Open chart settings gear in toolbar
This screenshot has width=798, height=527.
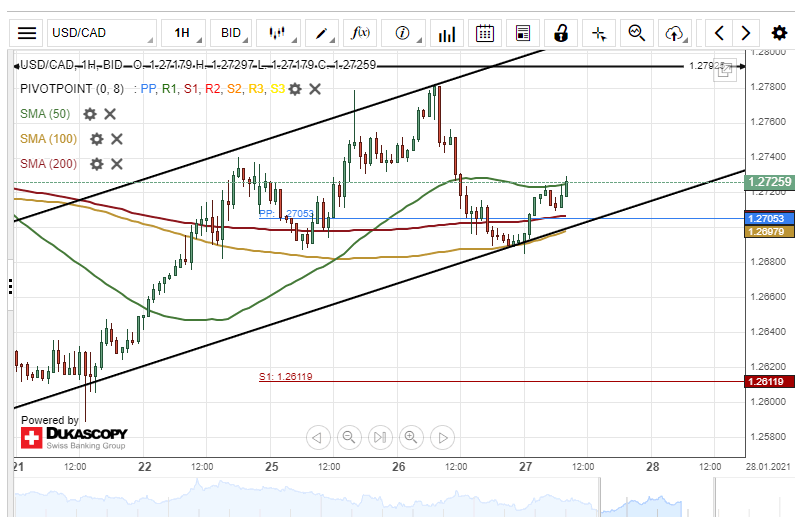(x=779, y=33)
